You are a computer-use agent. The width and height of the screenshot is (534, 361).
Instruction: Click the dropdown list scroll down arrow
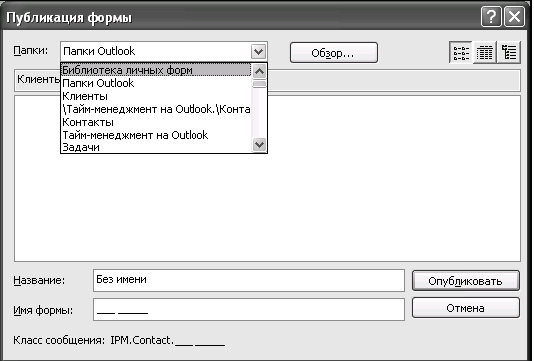pos(260,144)
